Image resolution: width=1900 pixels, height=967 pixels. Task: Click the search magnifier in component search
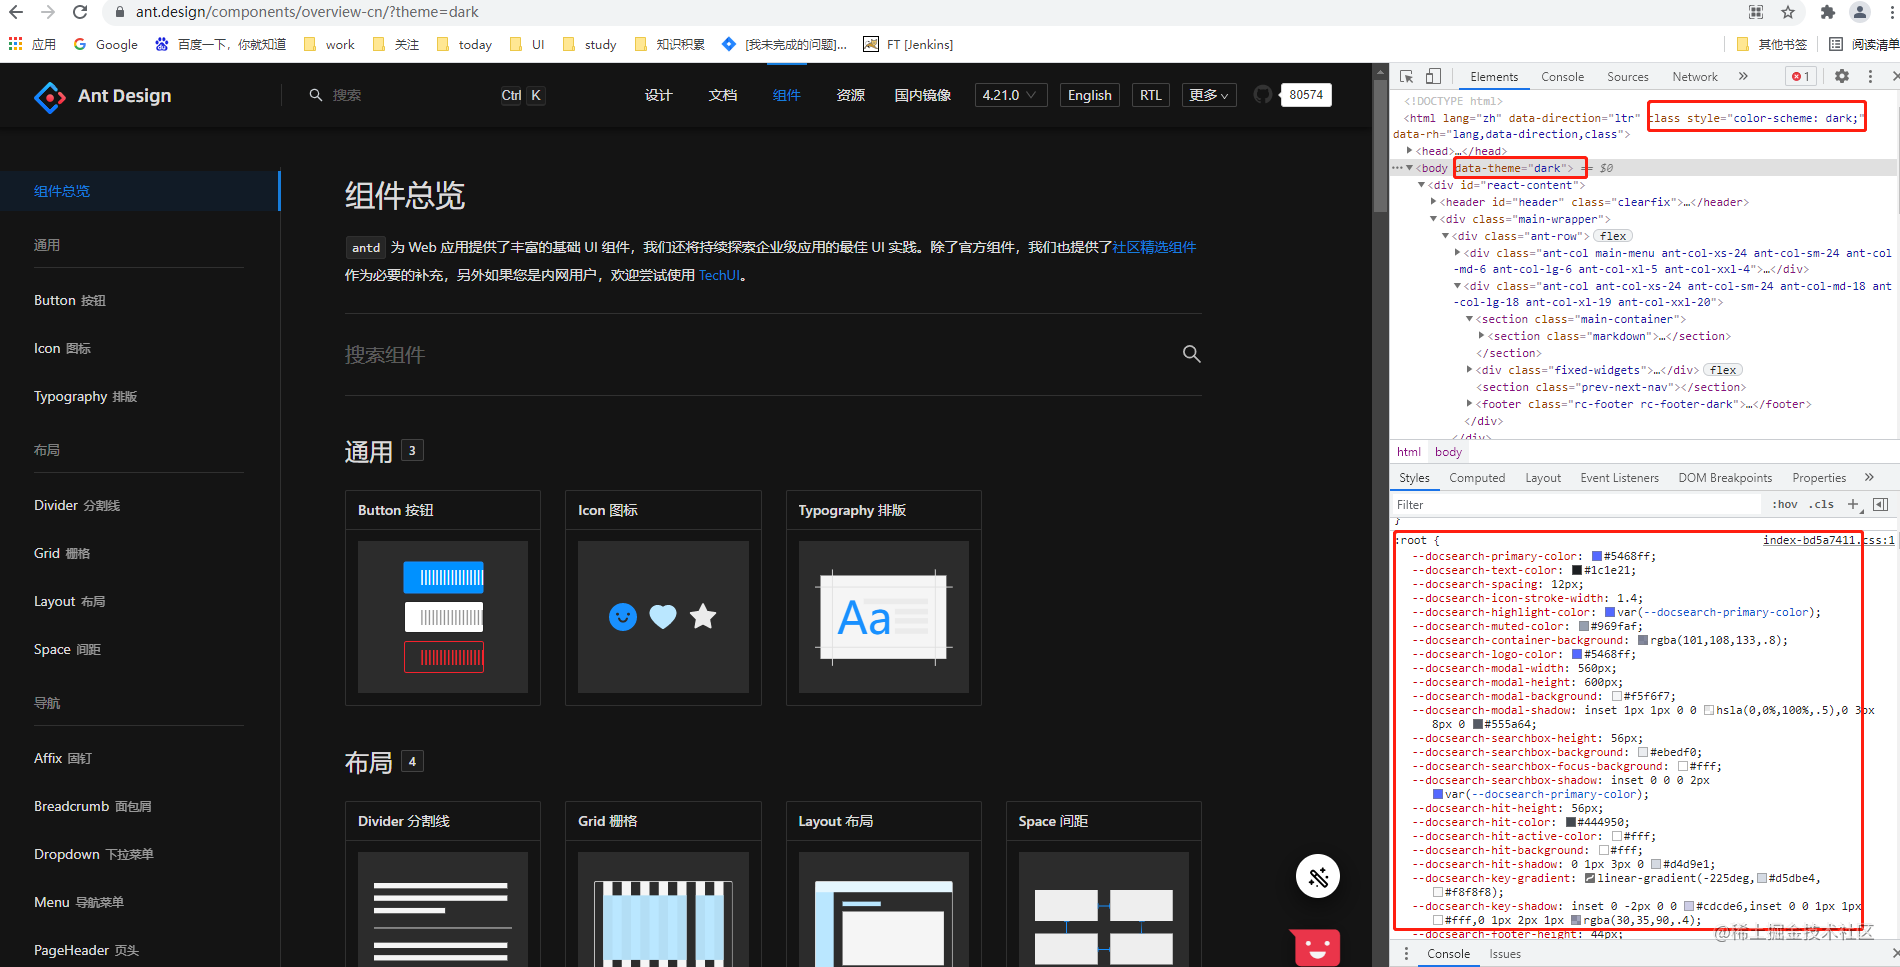click(x=1191, y=354)
